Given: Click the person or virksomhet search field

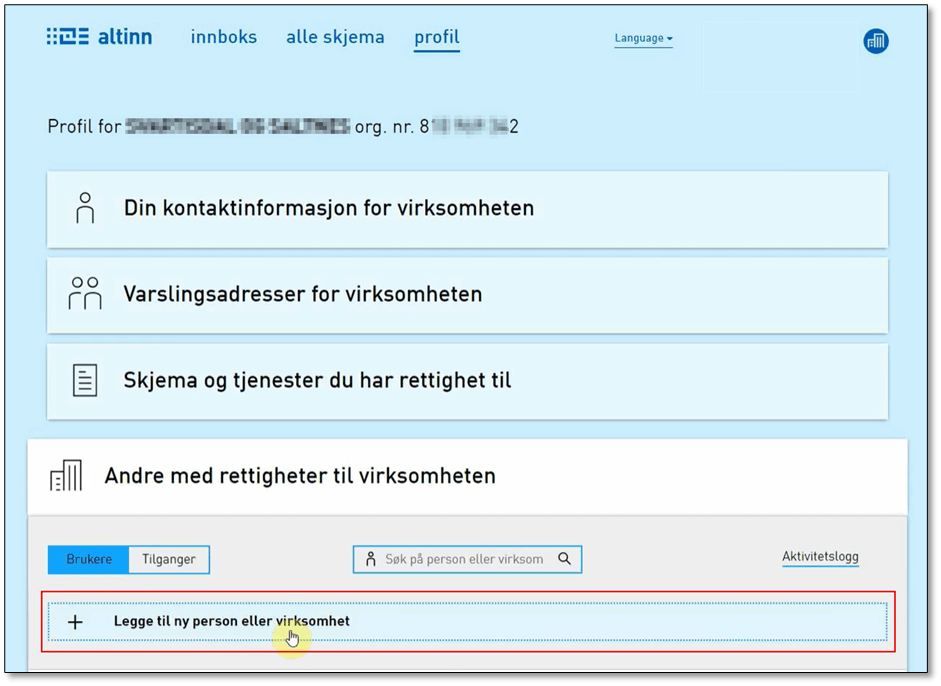Looking at the screenshot, I should pyautogui.click(x=463, y=559).
